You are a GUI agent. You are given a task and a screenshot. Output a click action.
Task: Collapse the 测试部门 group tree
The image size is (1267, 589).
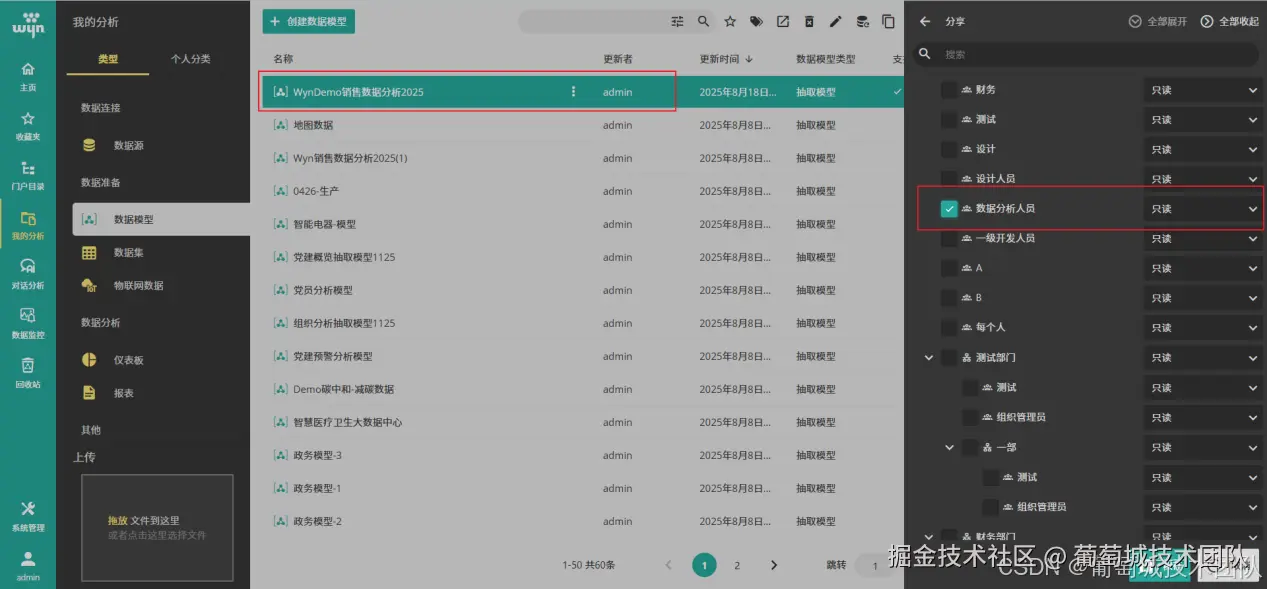point(928,357)
